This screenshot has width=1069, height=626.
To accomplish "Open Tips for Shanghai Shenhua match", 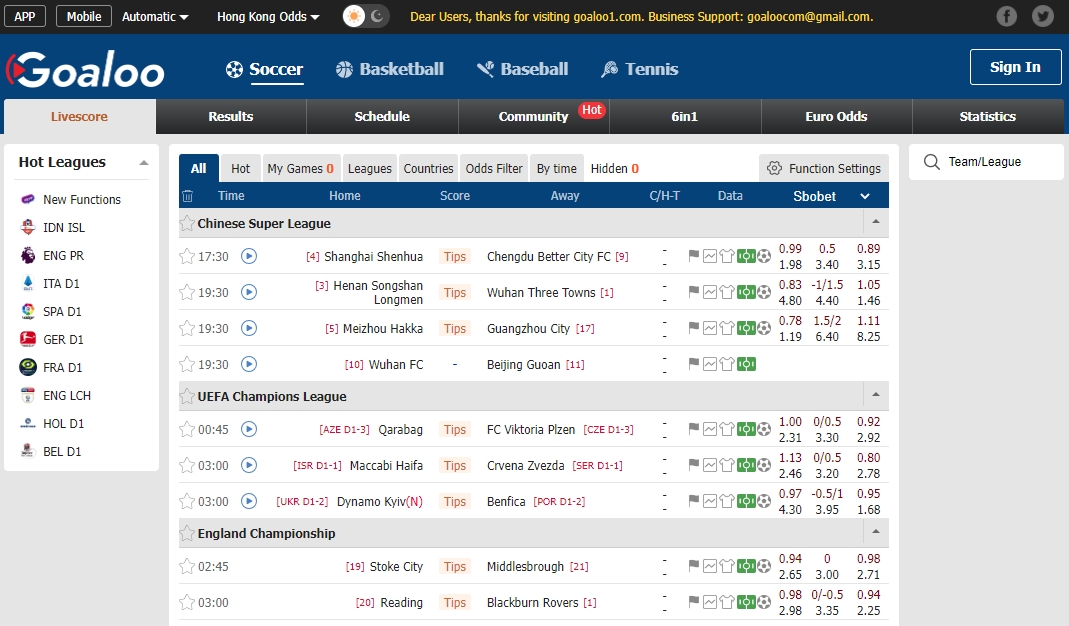I will coord(455,256).
